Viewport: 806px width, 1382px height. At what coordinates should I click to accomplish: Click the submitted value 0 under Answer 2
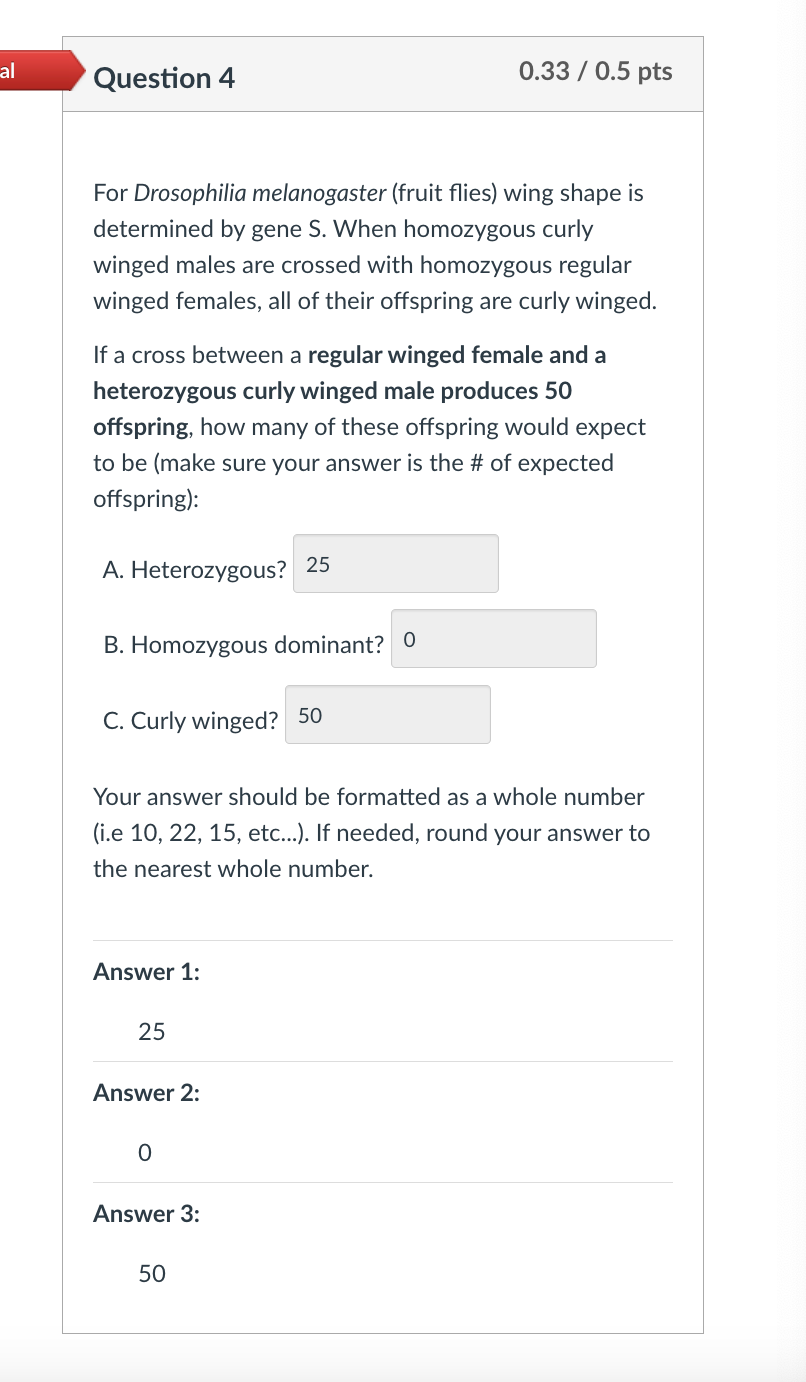point(145,1152)
